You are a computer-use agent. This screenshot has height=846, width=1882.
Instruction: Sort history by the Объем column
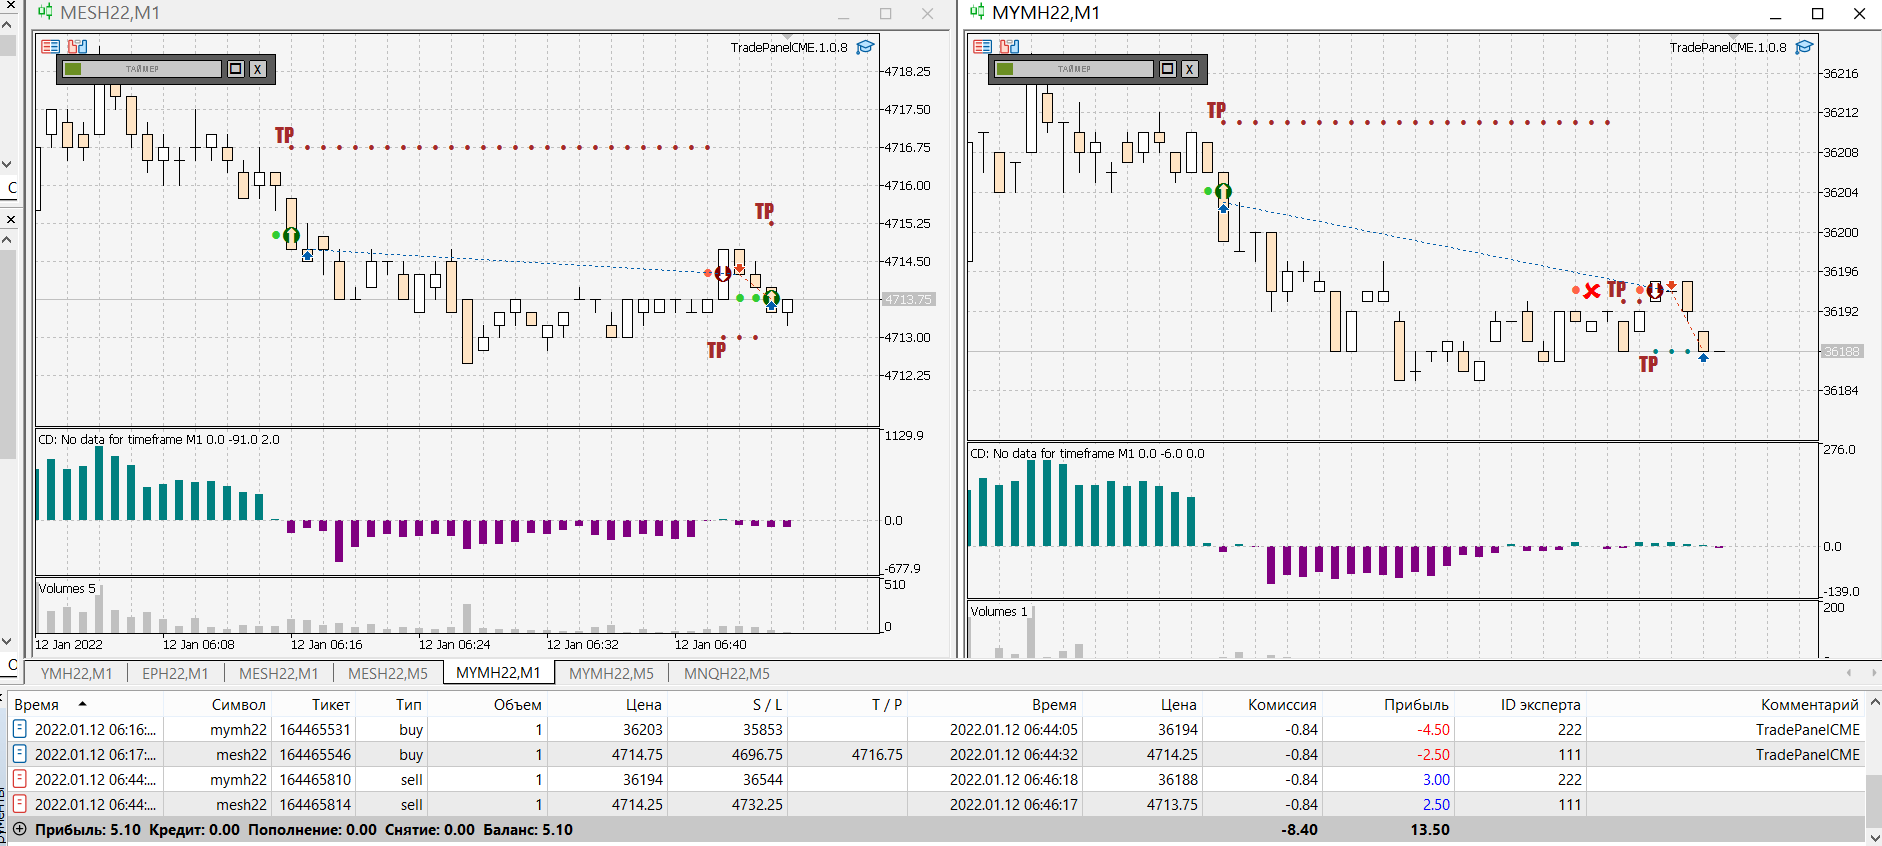(x=517, y=704)
